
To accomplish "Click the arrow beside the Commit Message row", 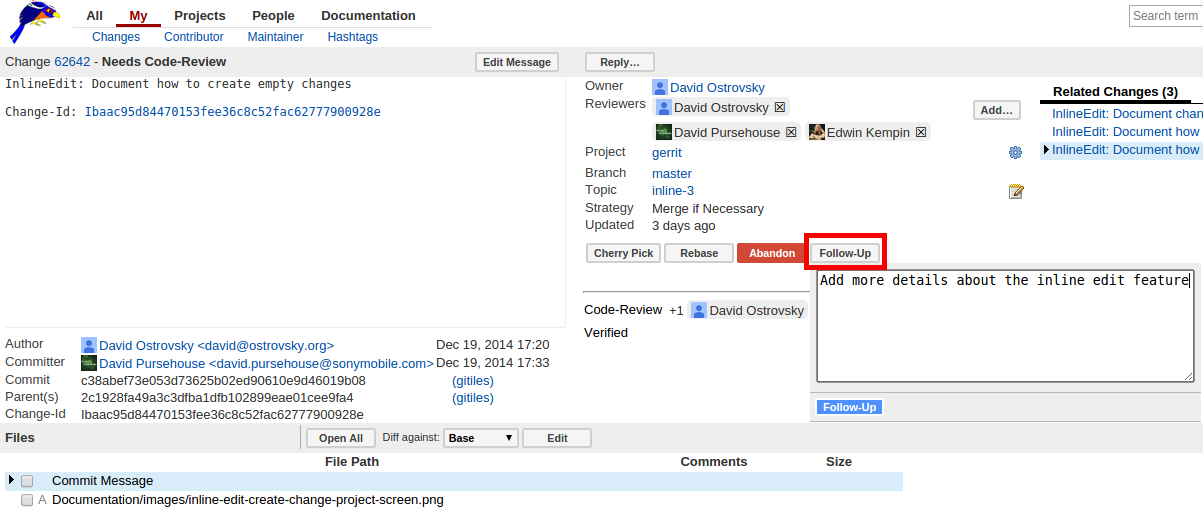I will click(x=11, y=480).
